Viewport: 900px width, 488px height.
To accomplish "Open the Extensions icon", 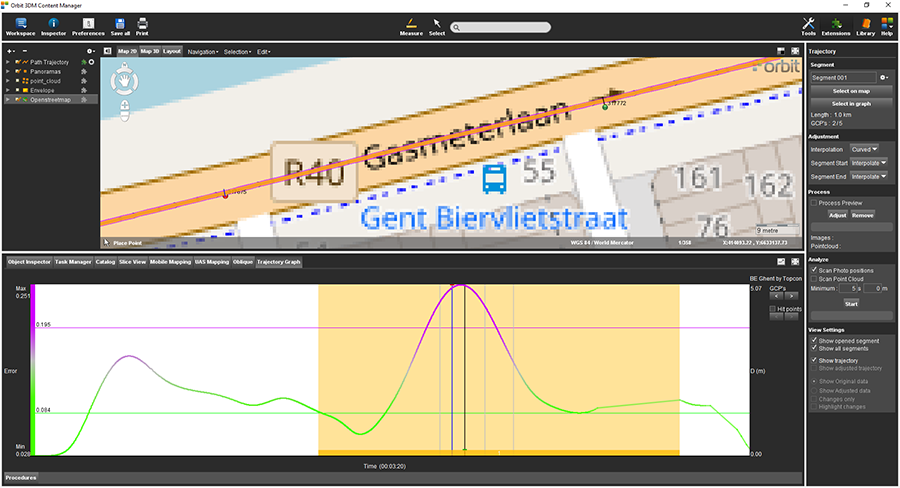I will tap(836, 26).
